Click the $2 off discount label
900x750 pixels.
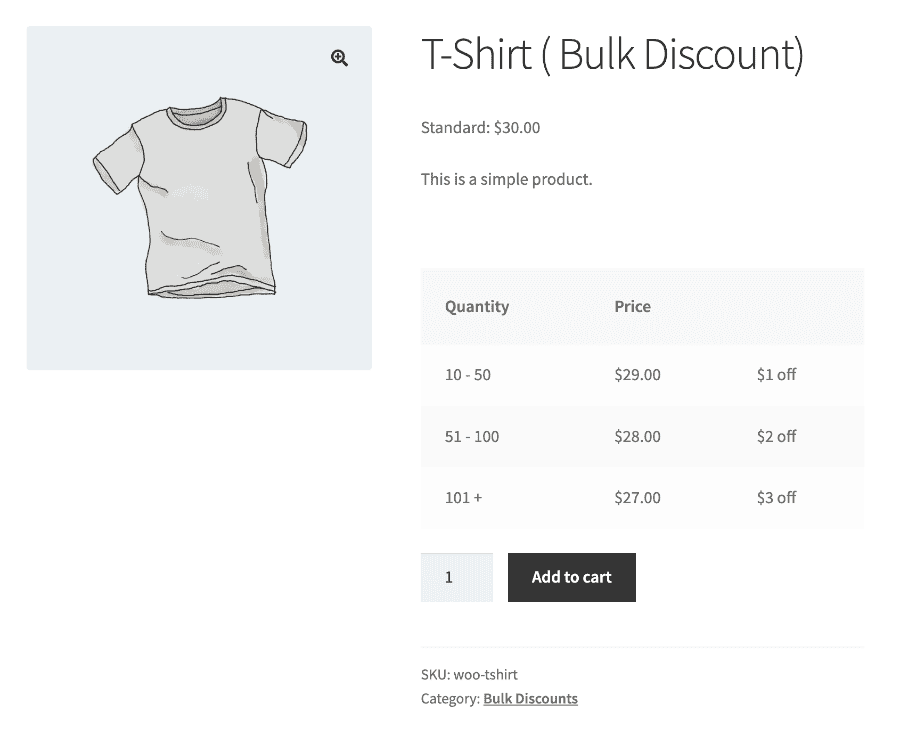(x=776, y=437)
